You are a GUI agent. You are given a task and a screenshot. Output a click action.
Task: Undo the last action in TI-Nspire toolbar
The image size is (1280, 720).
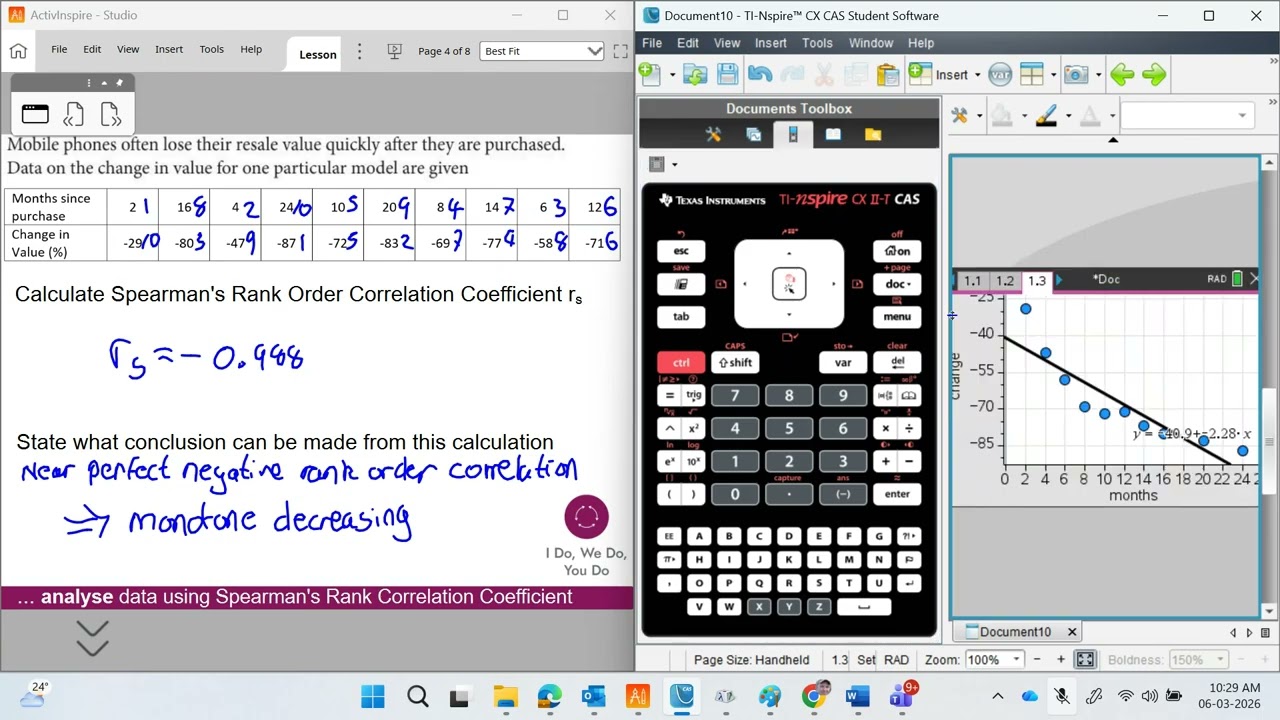pyautogui.click(x=759, y=74)
